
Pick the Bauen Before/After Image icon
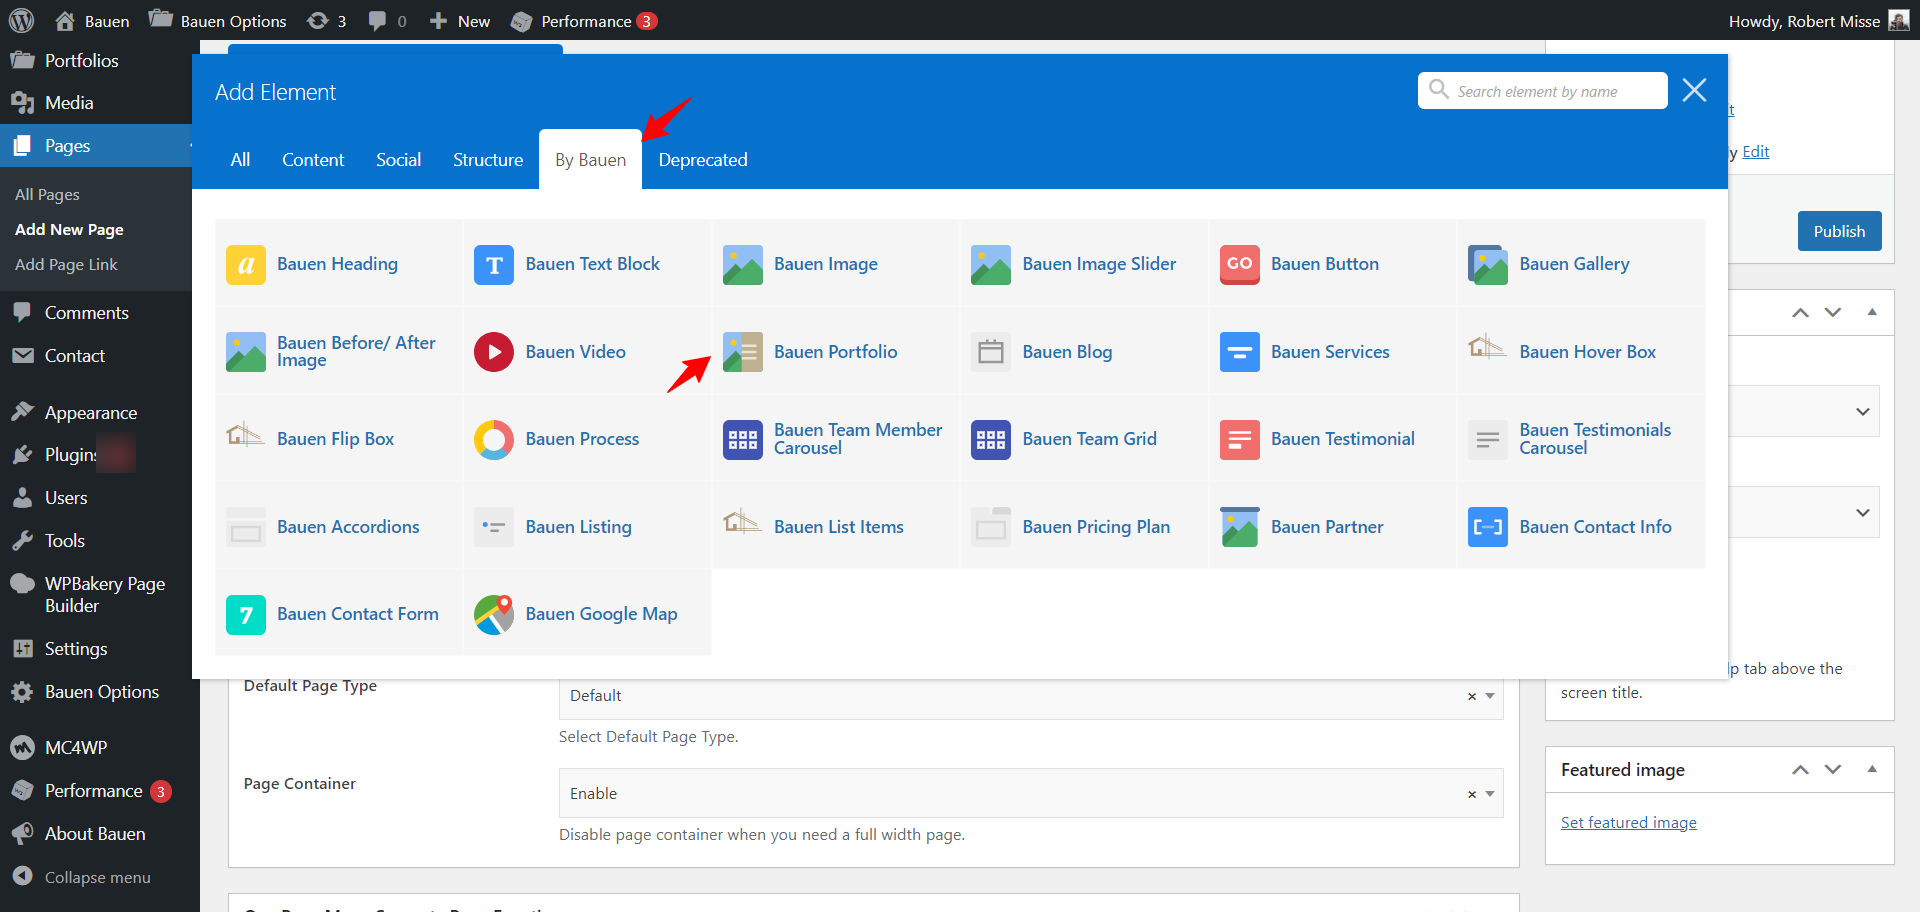246,352
